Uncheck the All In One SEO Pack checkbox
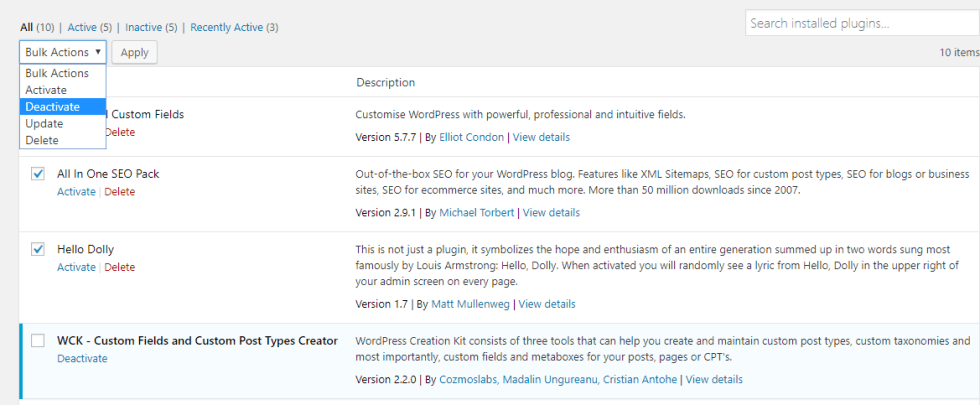Viewport: 980px width, 405px height. 38,174
